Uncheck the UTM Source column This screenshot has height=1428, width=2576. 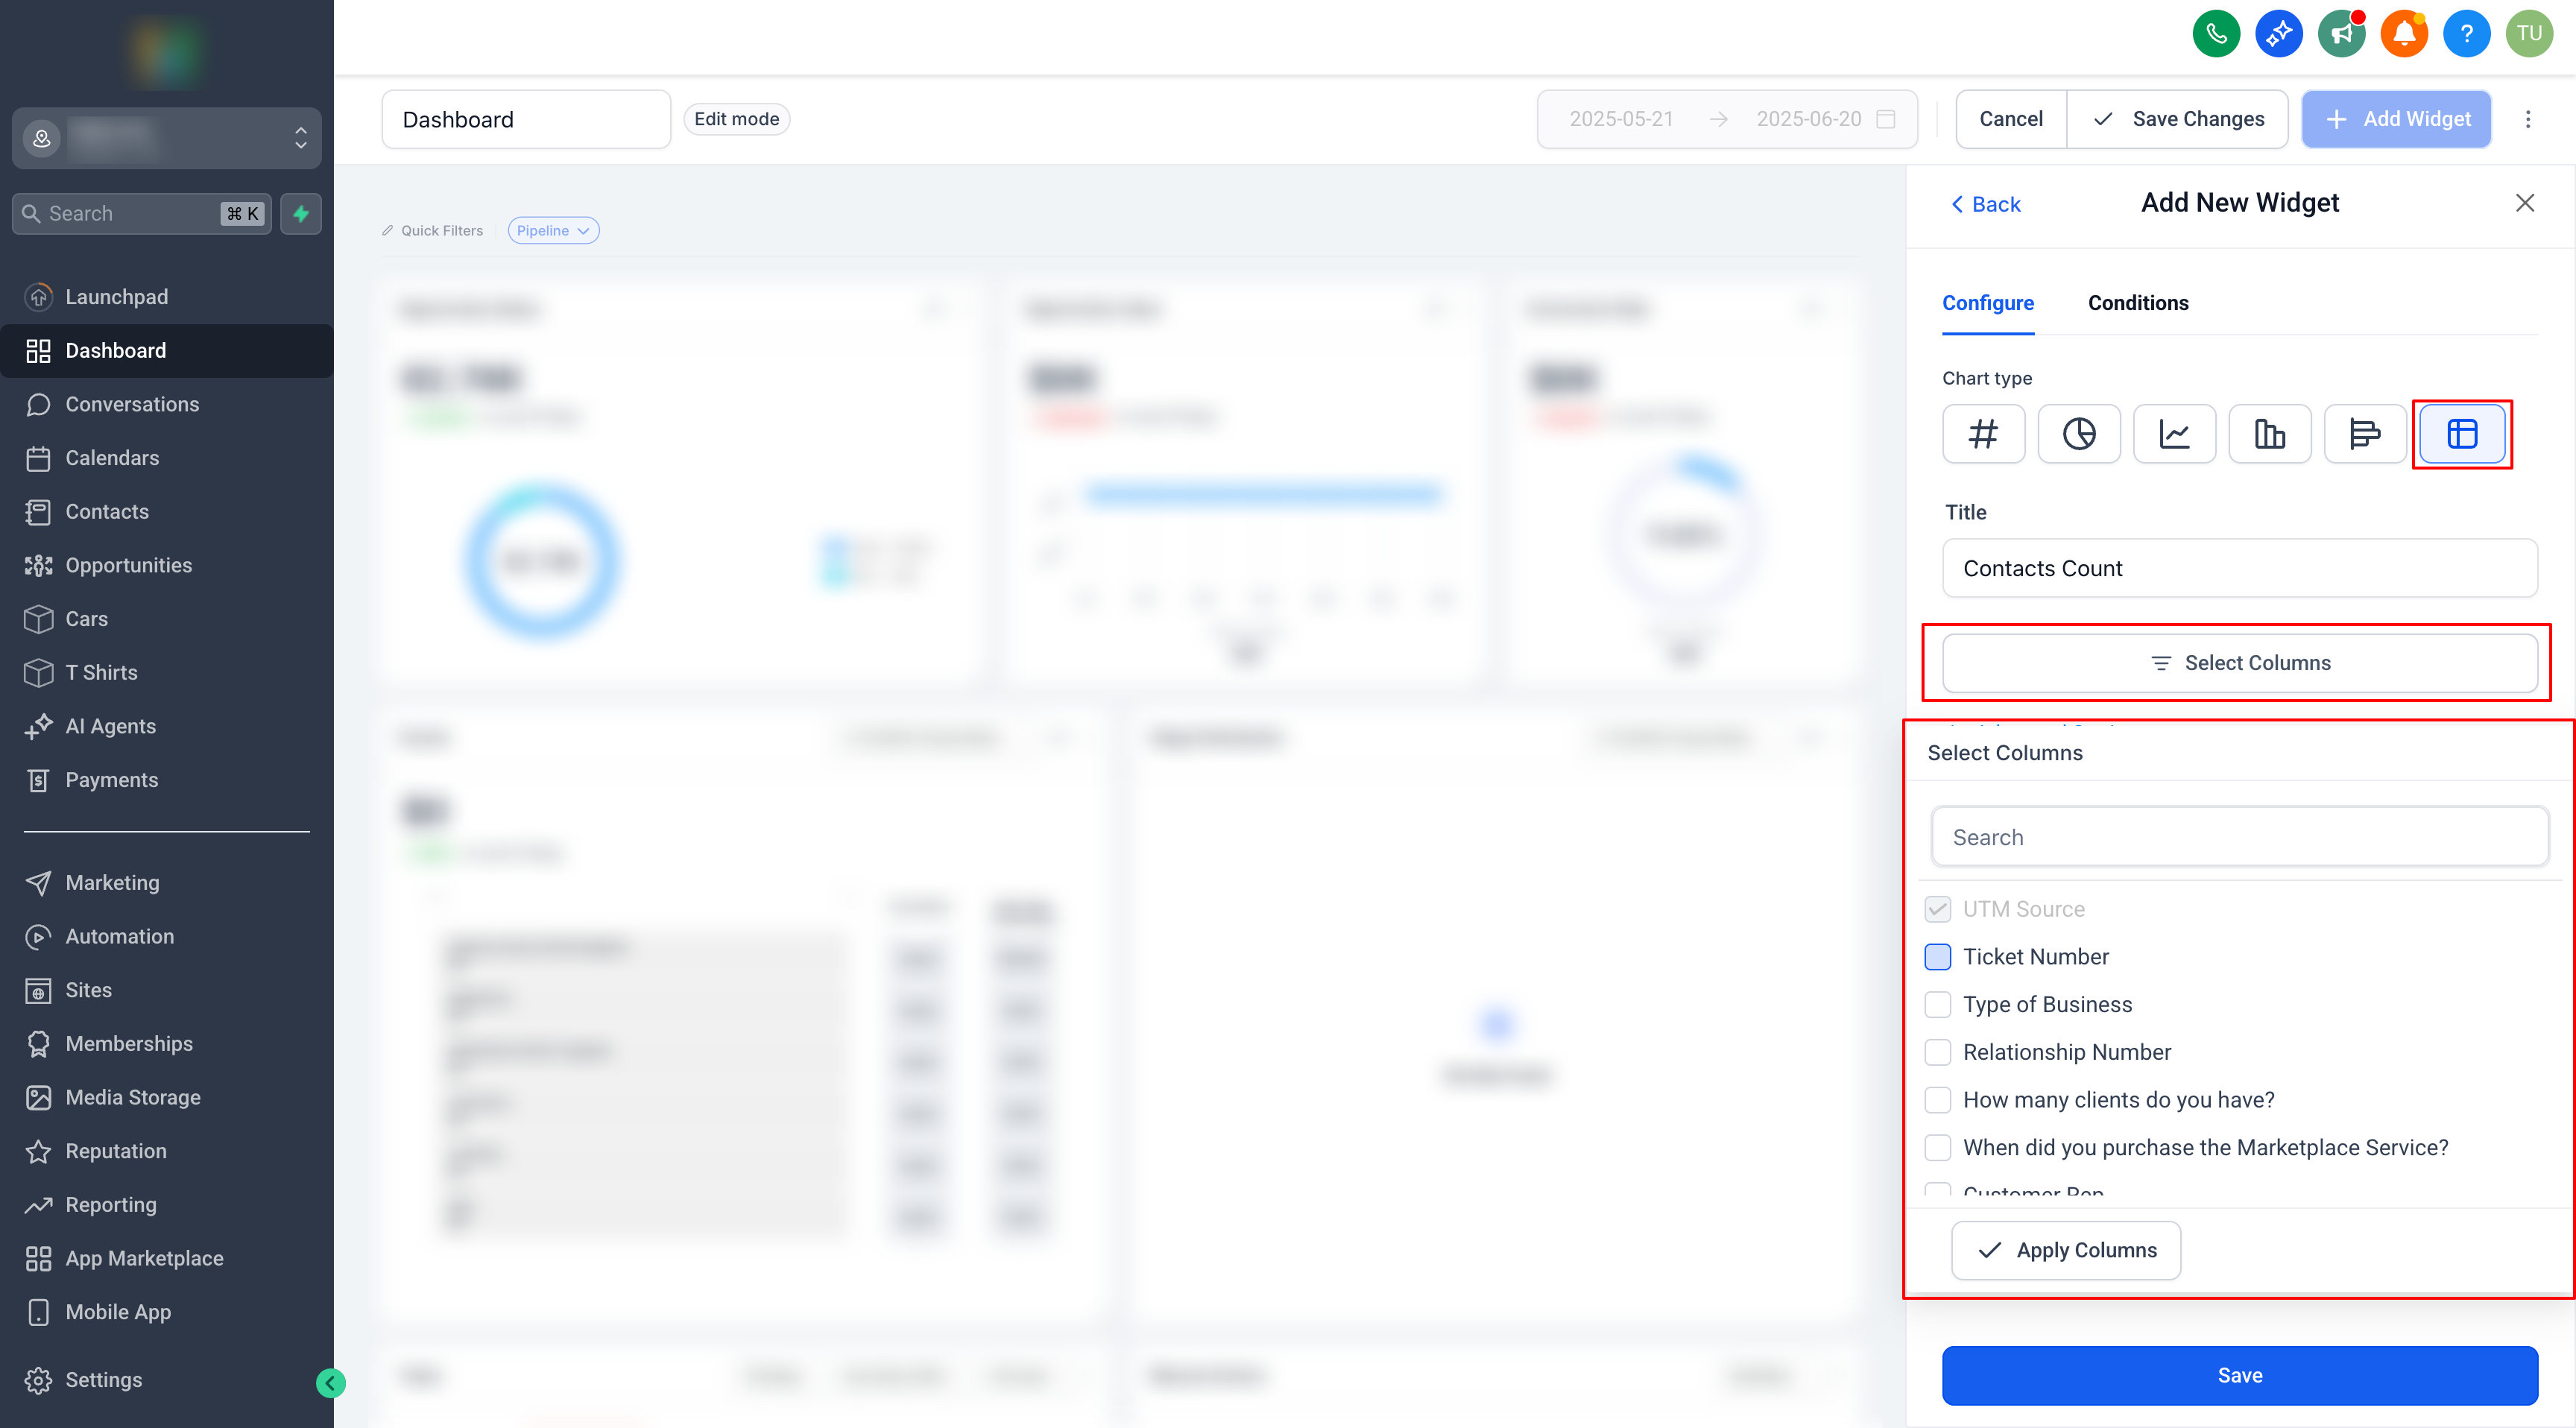(x=1938, y=908)
